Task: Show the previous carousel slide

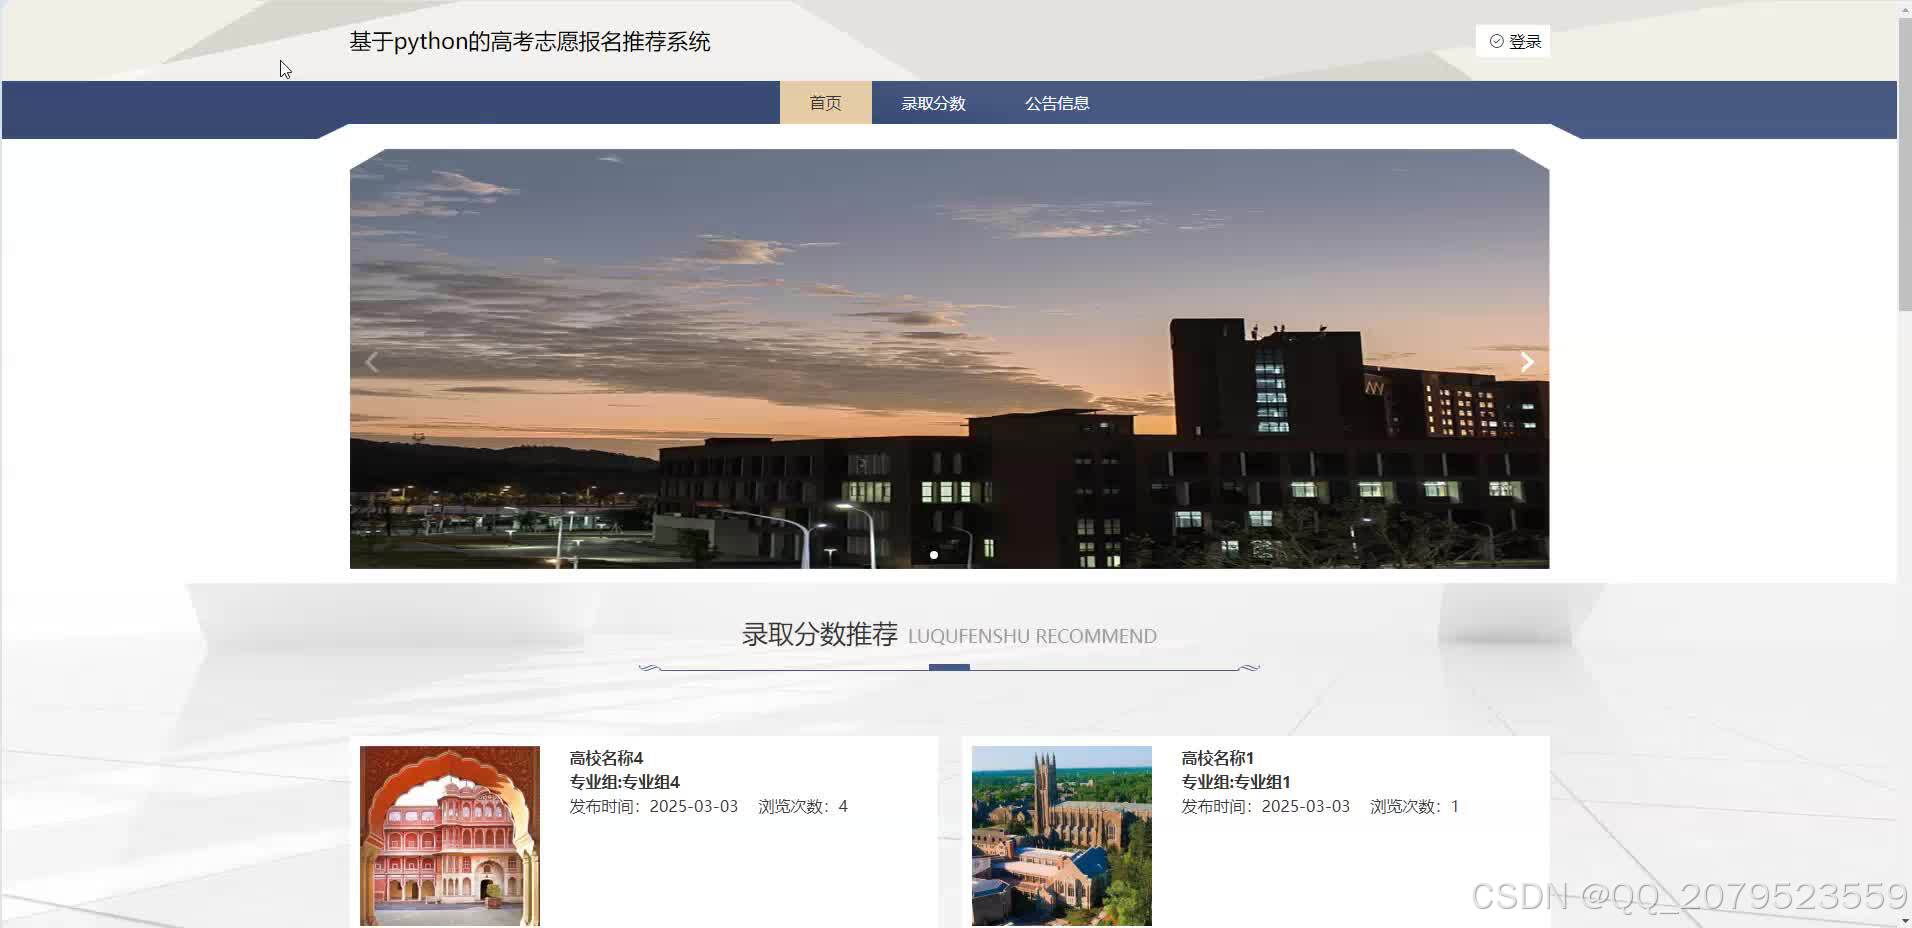Action: pos(372,362)
